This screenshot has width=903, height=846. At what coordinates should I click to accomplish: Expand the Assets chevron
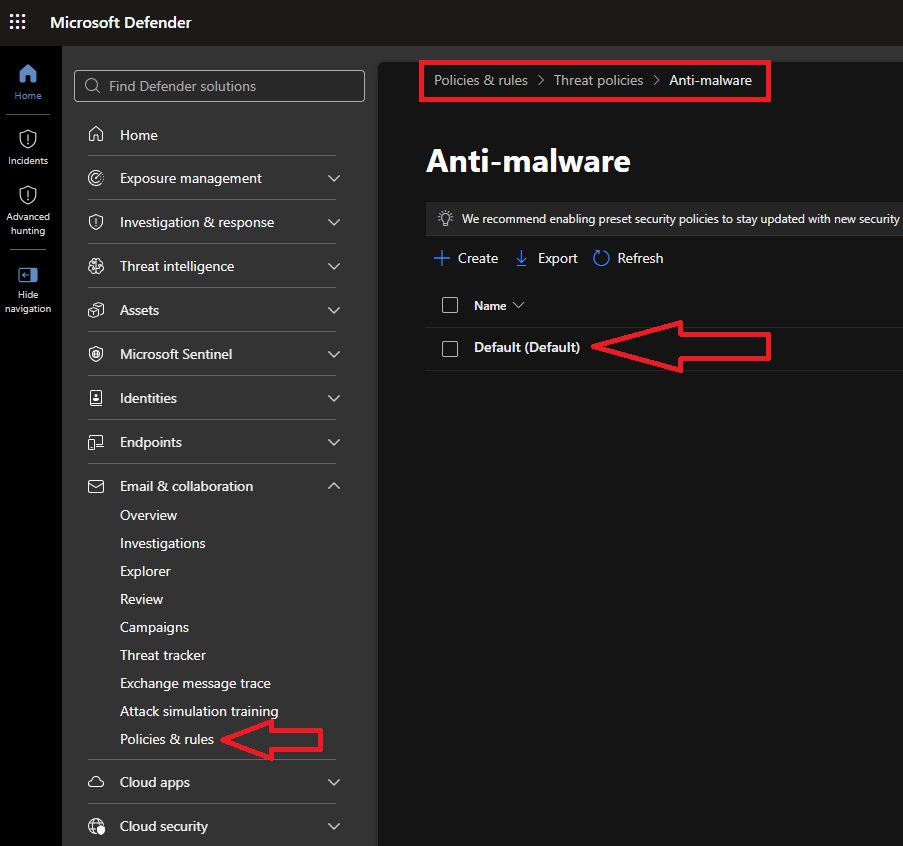[x=333, y=310]
